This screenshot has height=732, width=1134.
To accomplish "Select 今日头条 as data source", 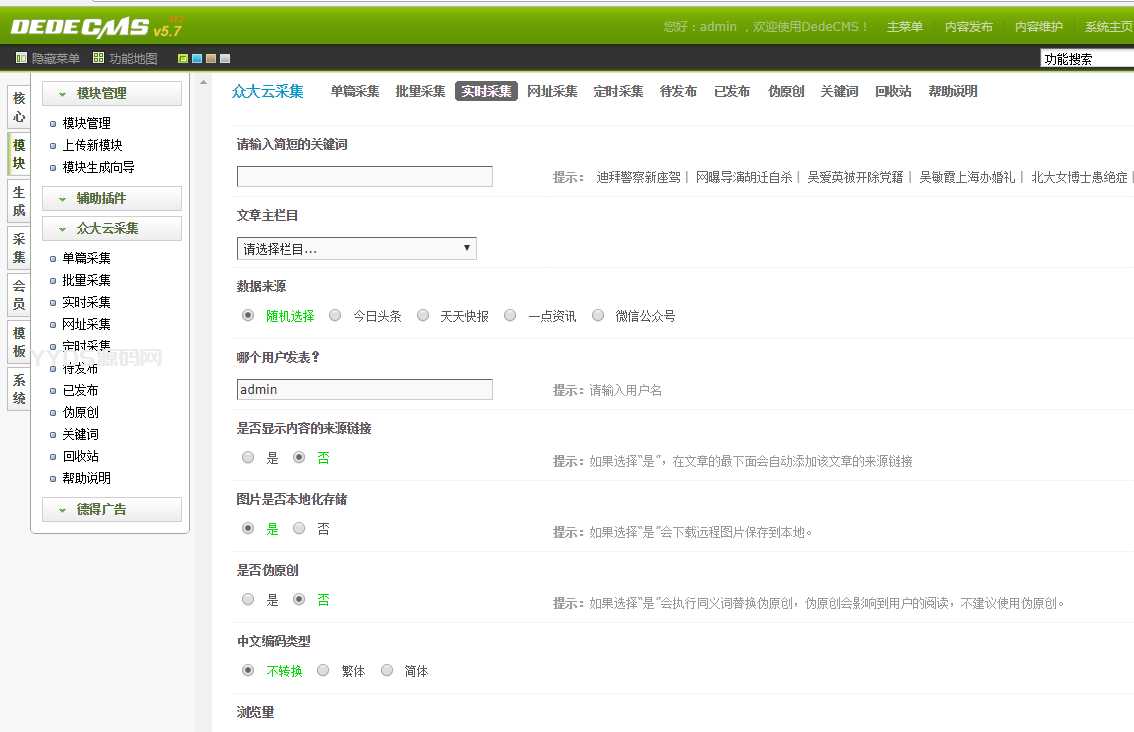I will [335, 316].
